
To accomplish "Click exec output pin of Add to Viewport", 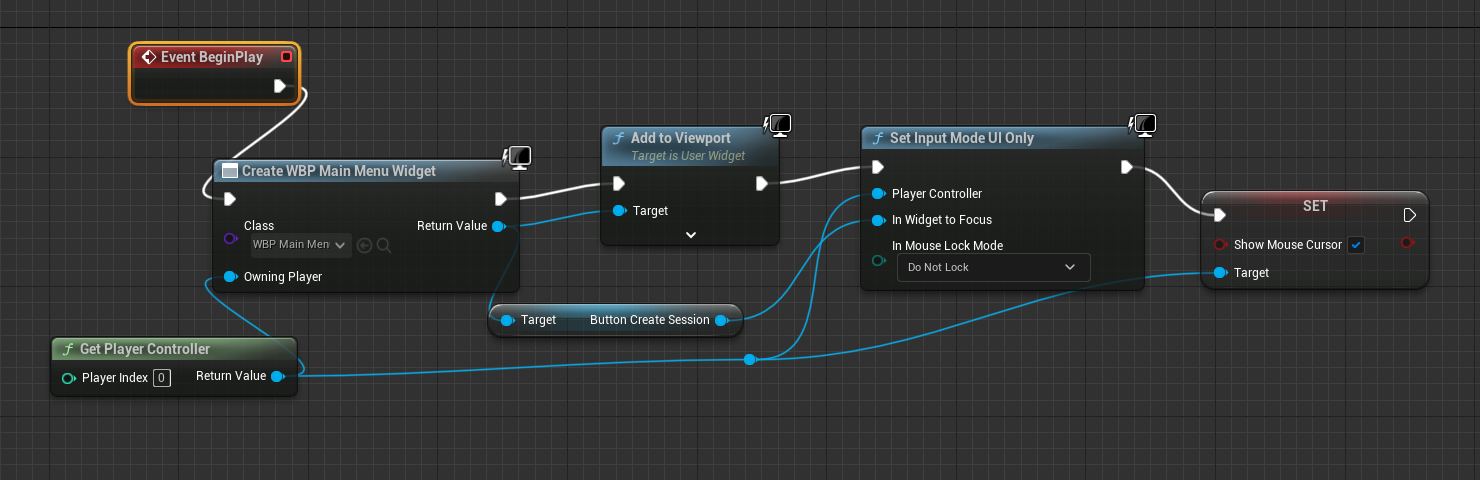I will tap(761, 183).
